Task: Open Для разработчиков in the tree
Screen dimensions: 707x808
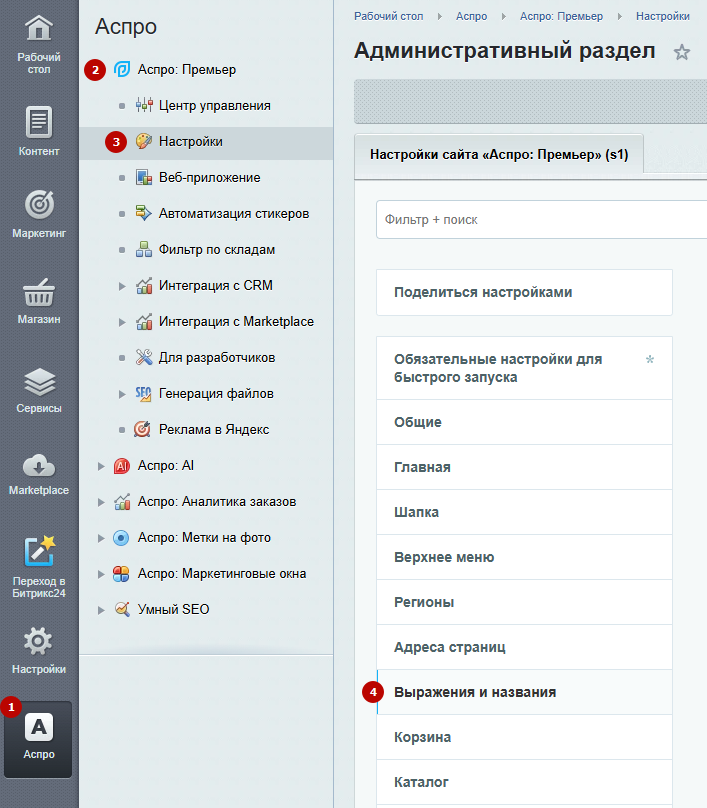Action: coord(206,358)
